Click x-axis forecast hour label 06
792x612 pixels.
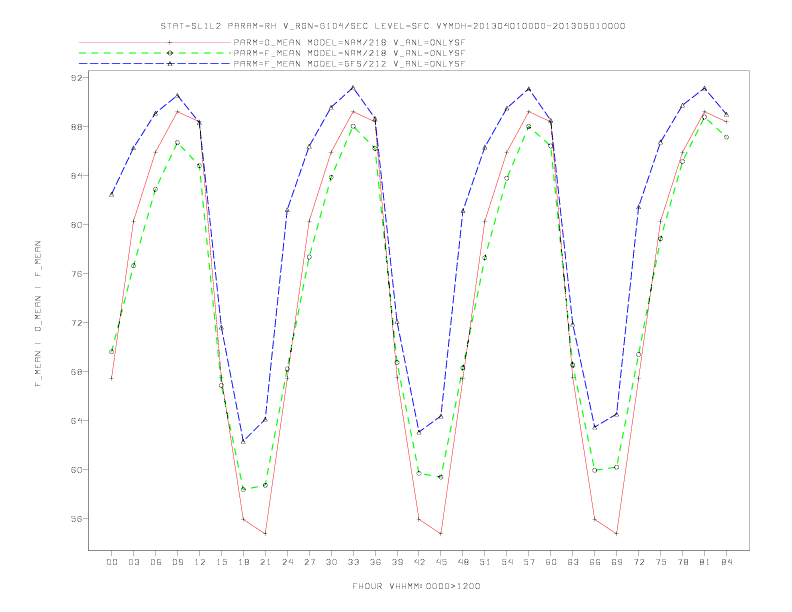156,562
